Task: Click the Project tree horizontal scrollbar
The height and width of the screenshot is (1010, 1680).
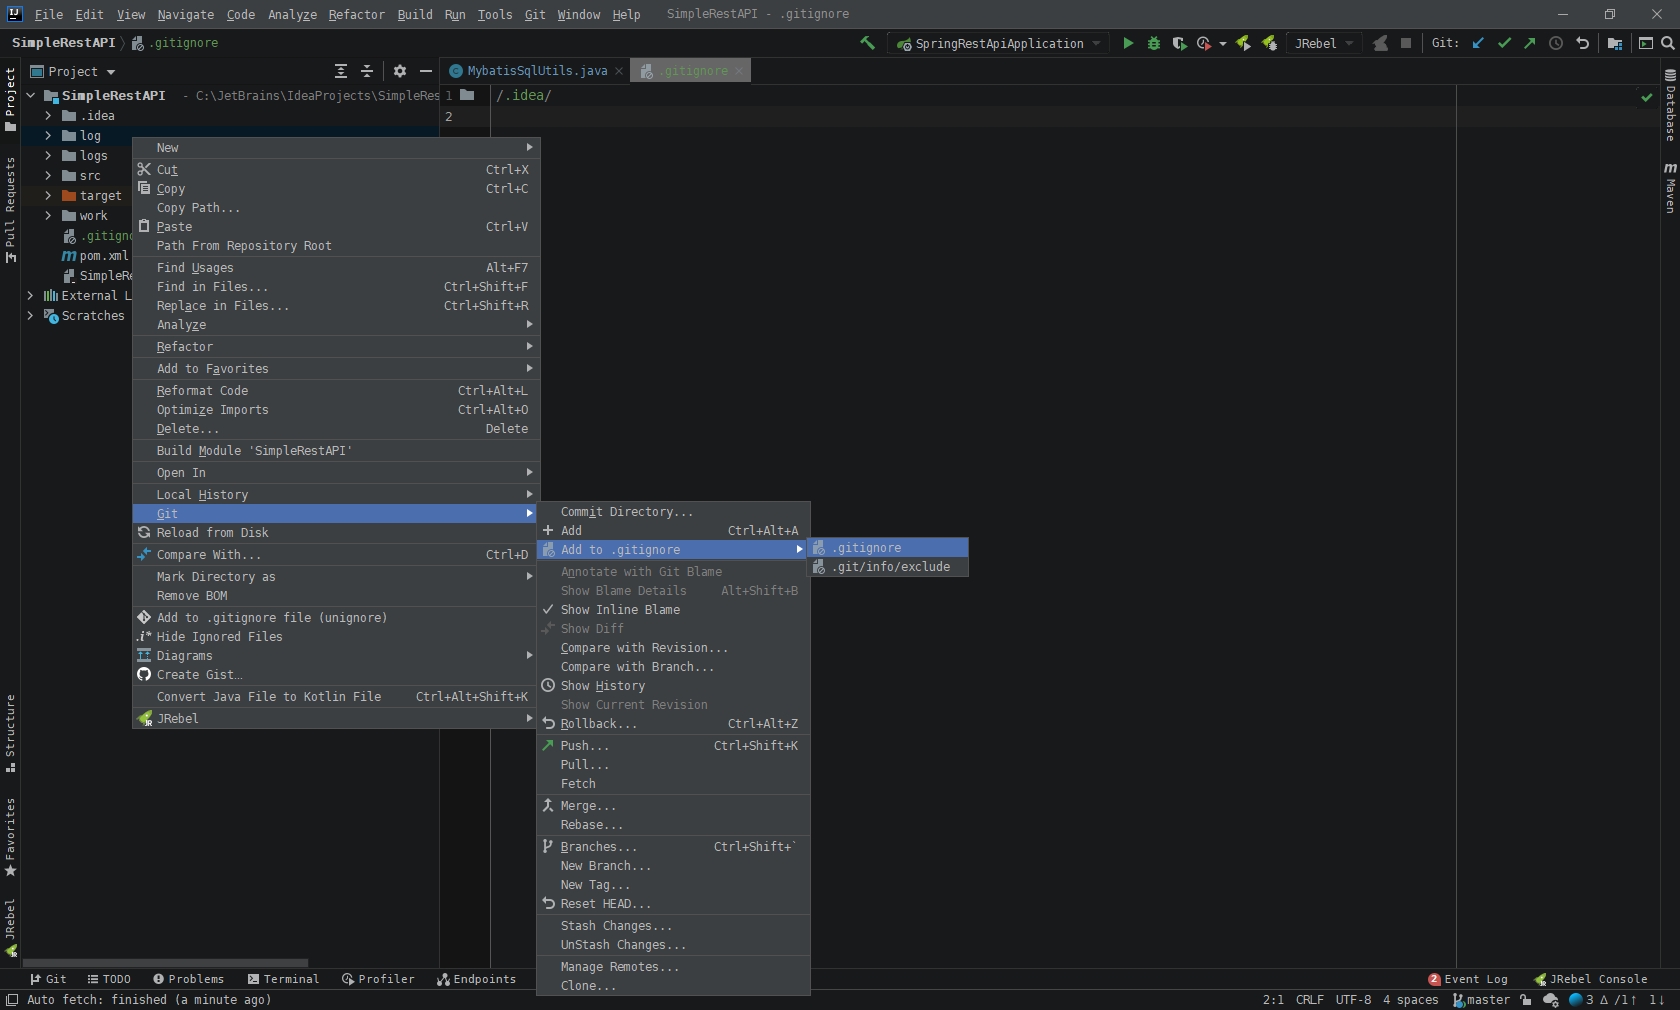Action: click(x=165, y=963)
